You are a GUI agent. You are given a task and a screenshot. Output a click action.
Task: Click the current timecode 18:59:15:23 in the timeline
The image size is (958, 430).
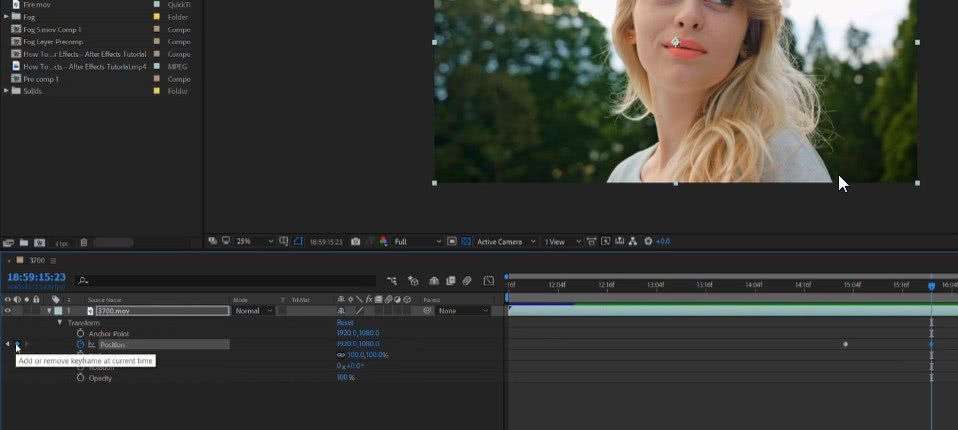(x=36, y=277)
